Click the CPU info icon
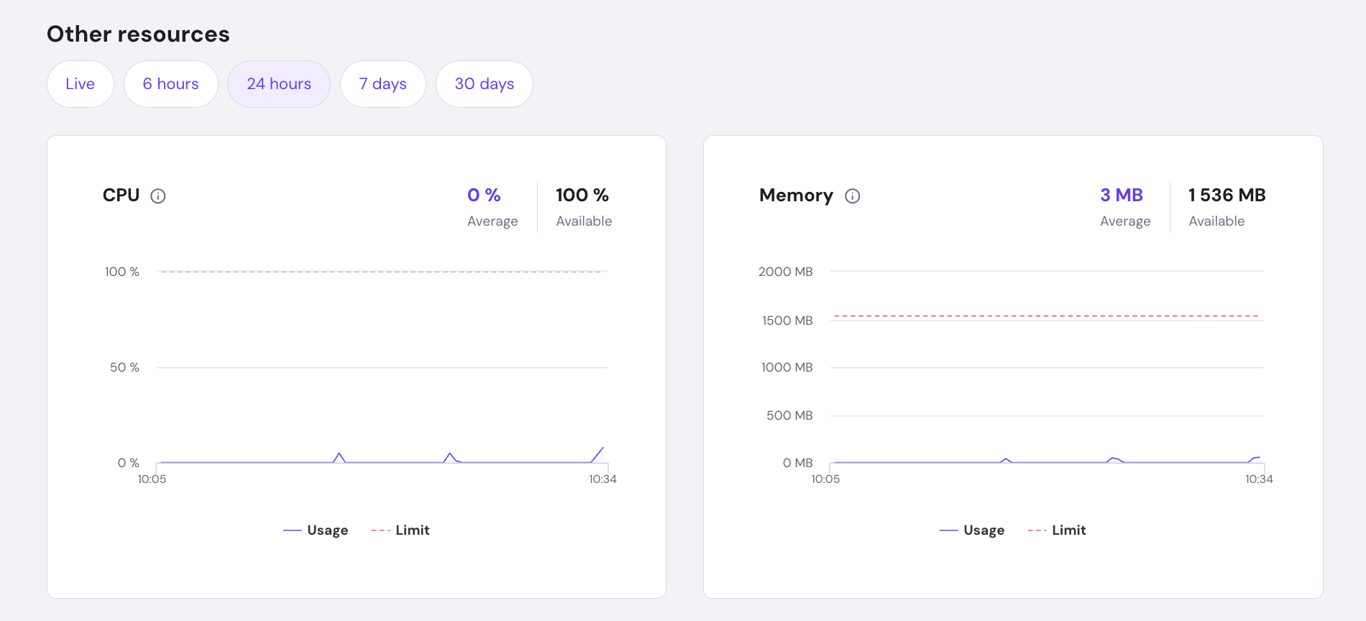The image size is (1366, 621). tap(158, 196)
